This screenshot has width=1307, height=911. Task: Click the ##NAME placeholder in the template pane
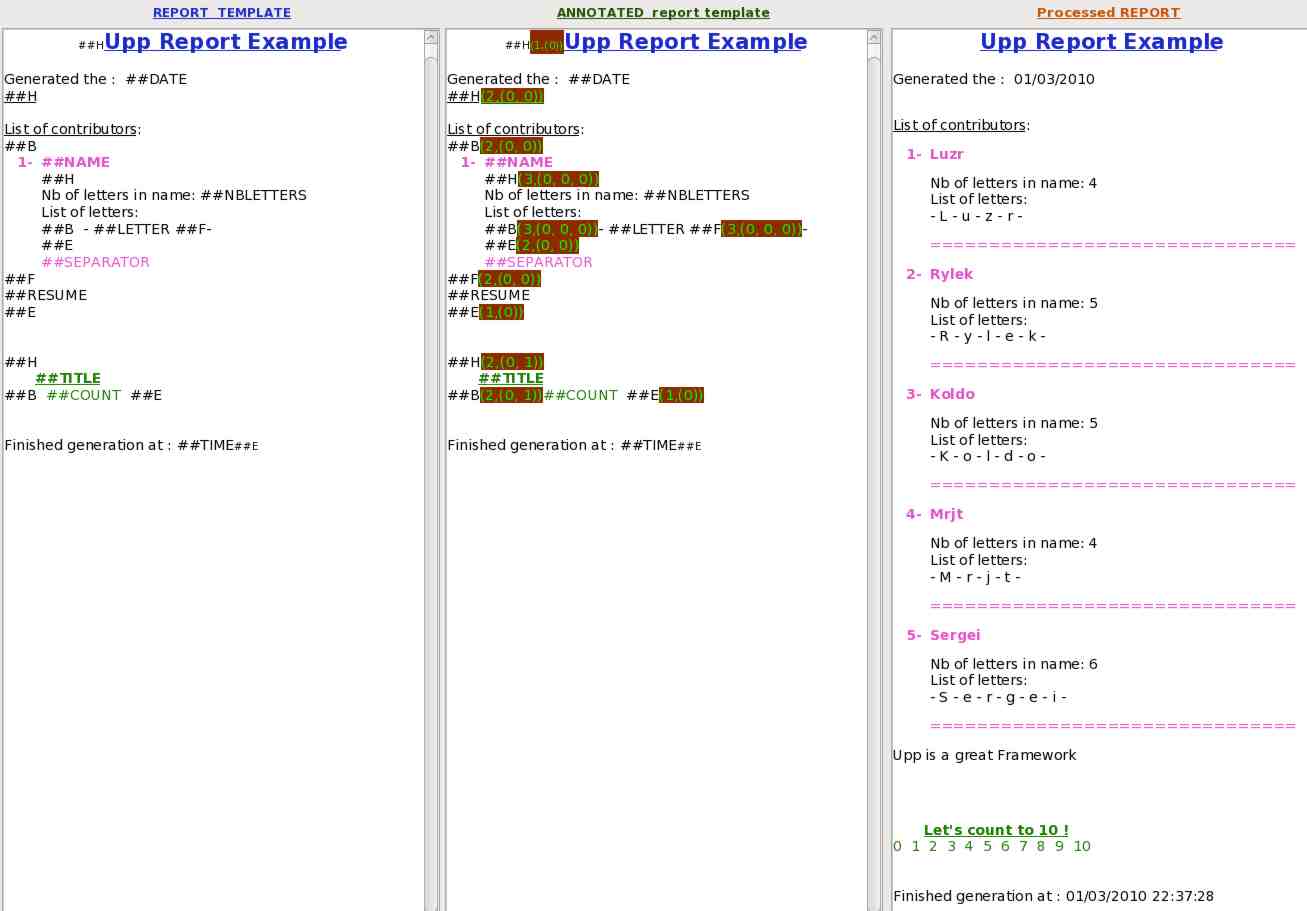pyautogui.click(x=75, y=162)
